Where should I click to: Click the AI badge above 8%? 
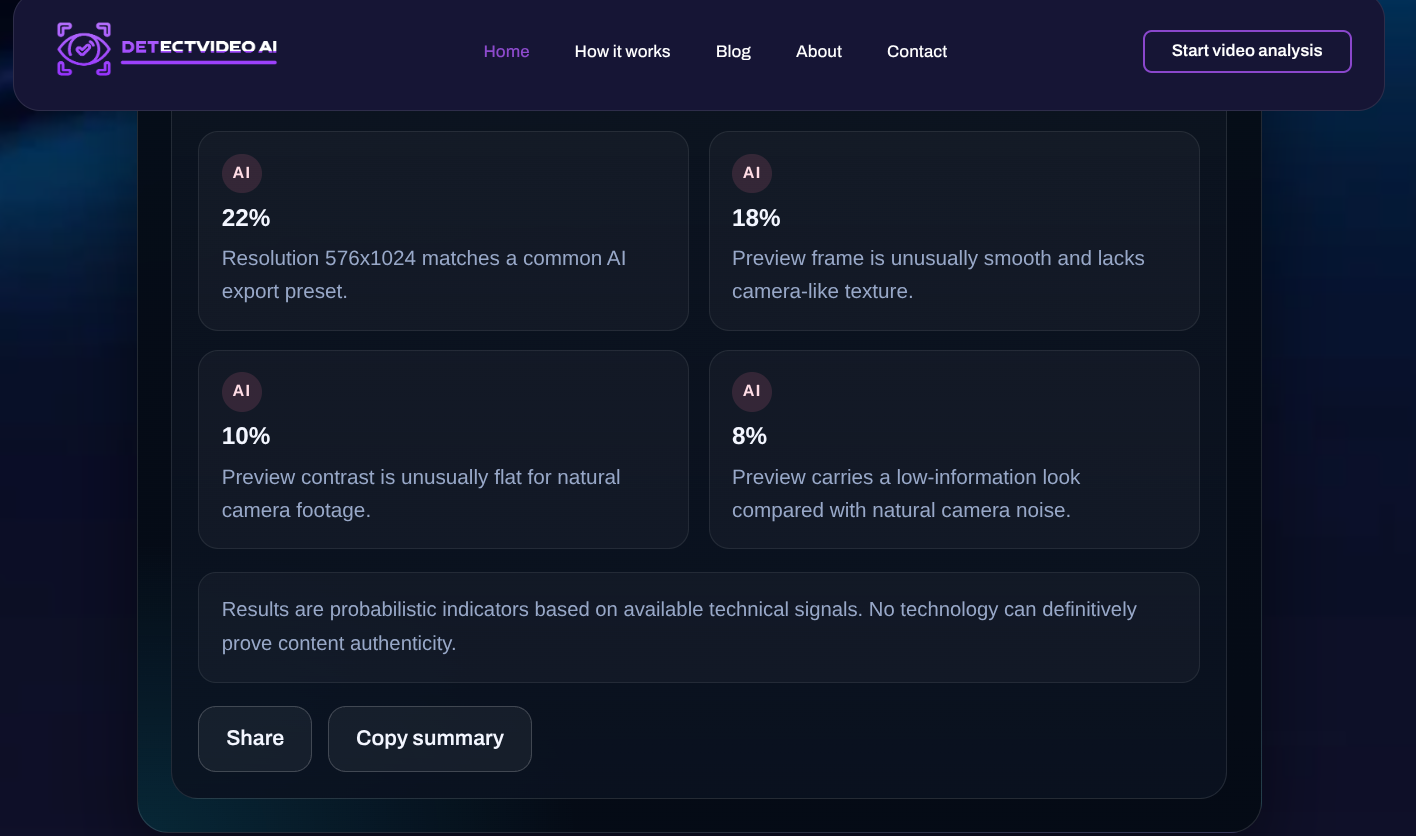tap(752, 391)
